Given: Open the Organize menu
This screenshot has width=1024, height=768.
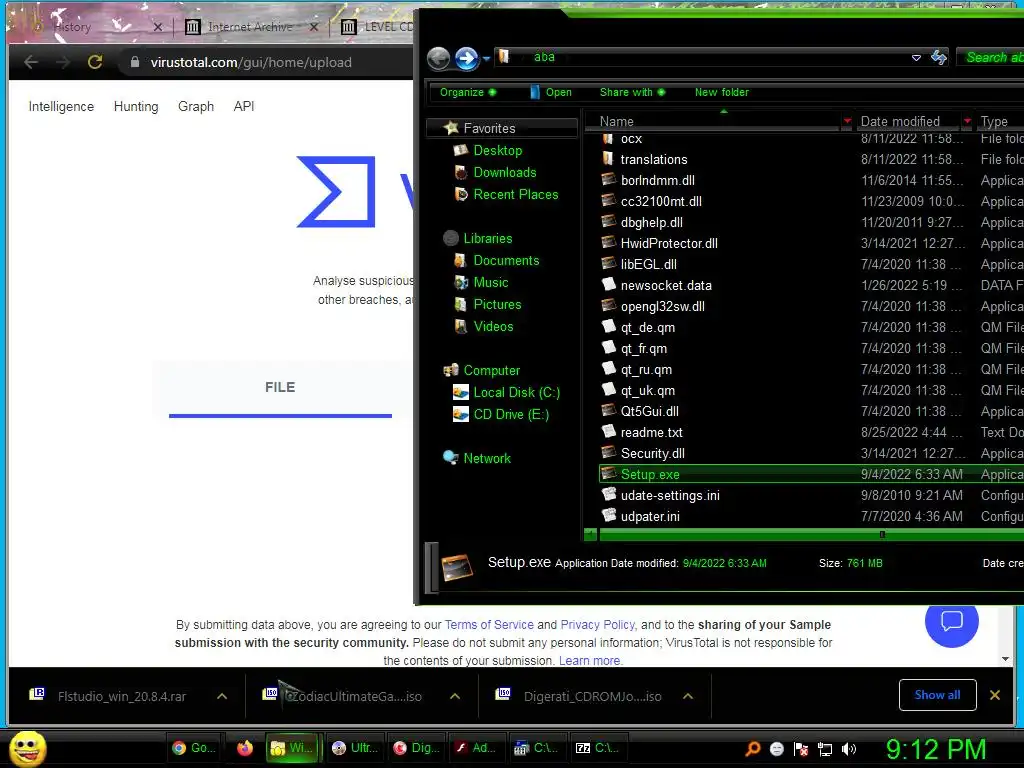Looking at the screenshot, I should 468,92.
